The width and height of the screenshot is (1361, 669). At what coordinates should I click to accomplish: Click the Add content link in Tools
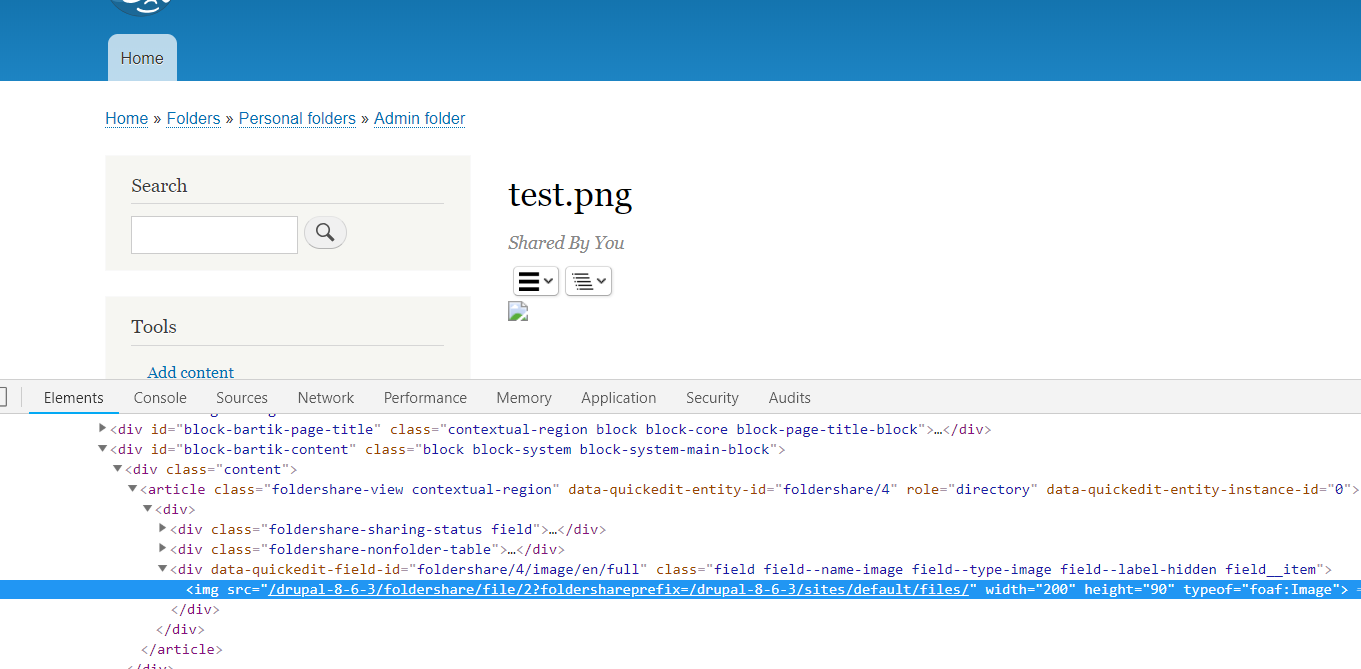pyautogui.click(x=190, y=372)
